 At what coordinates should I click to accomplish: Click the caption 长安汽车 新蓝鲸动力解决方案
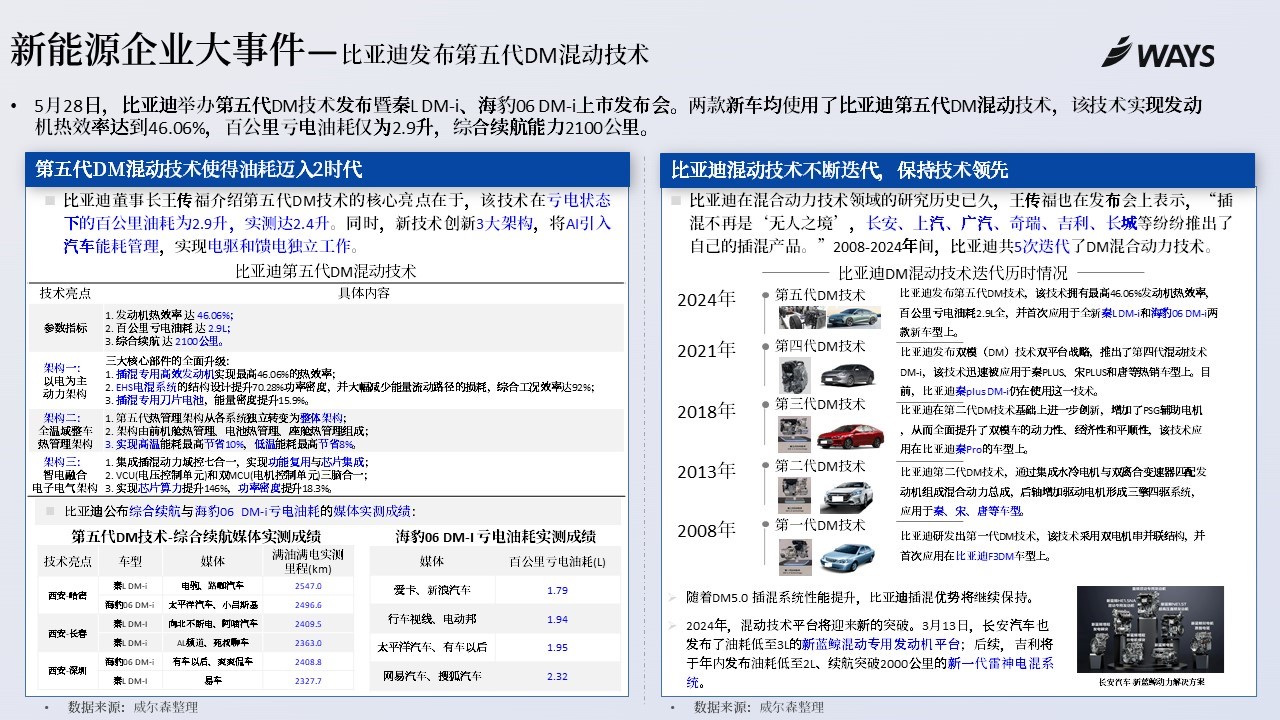tap(1151, 682)
